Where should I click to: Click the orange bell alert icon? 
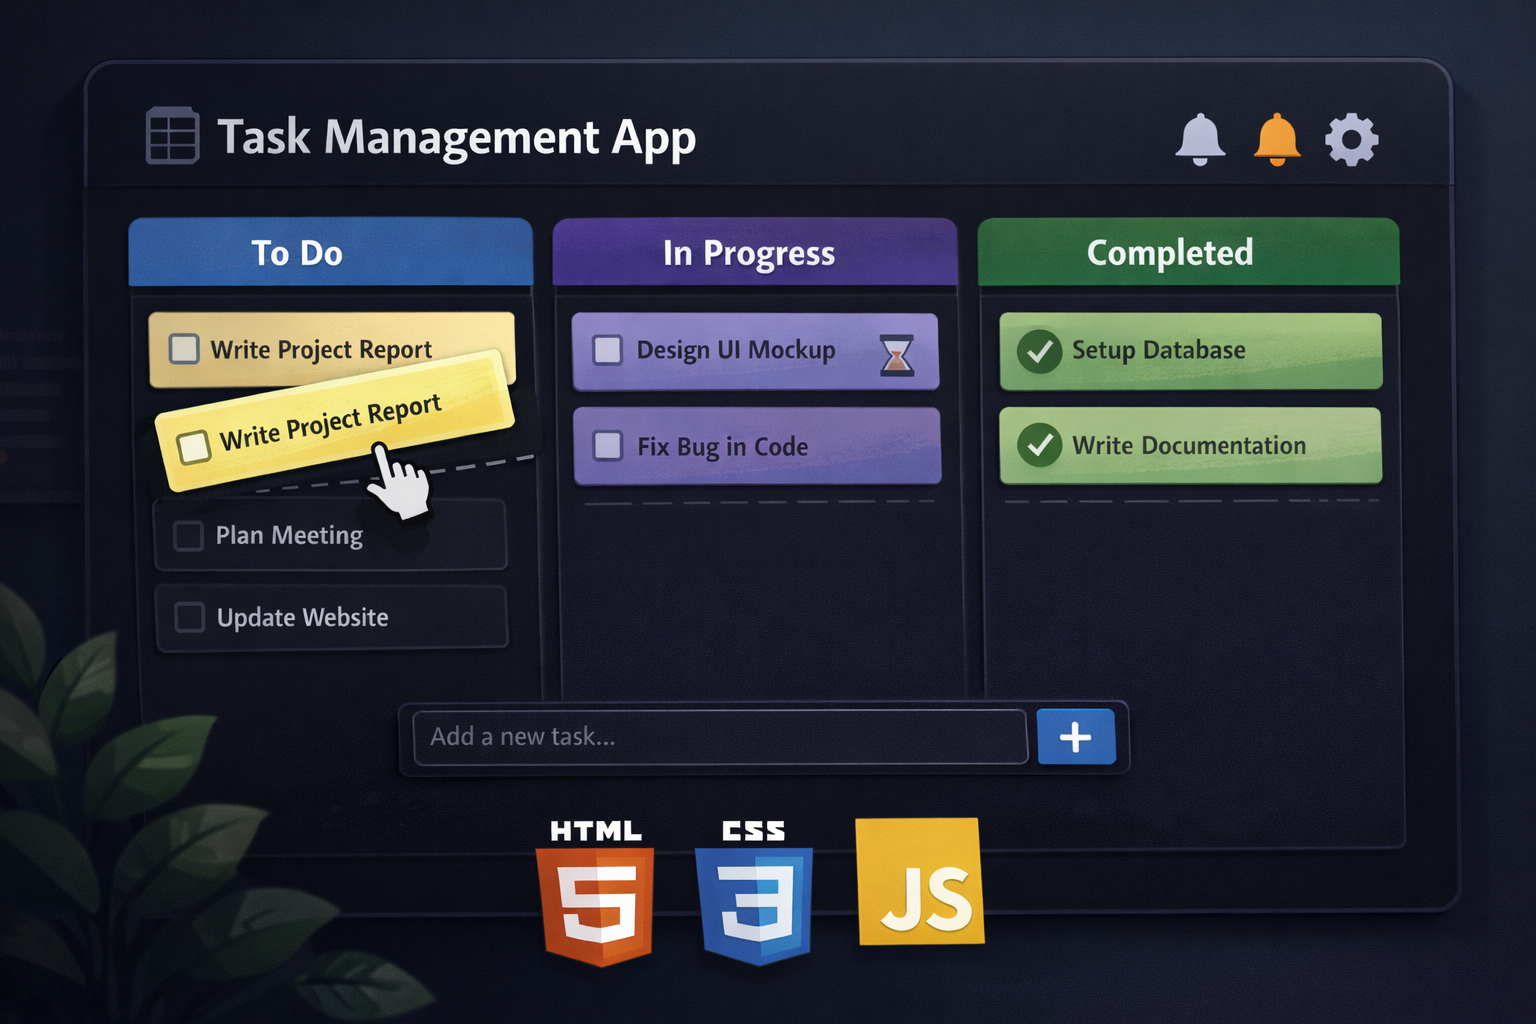[1277, 139]
